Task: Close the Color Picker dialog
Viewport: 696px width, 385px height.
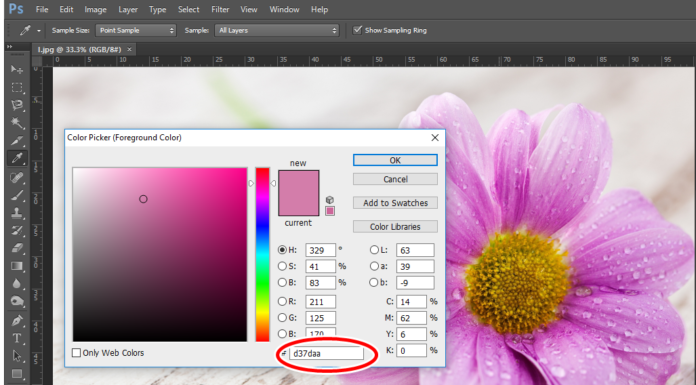Action: 435,138
